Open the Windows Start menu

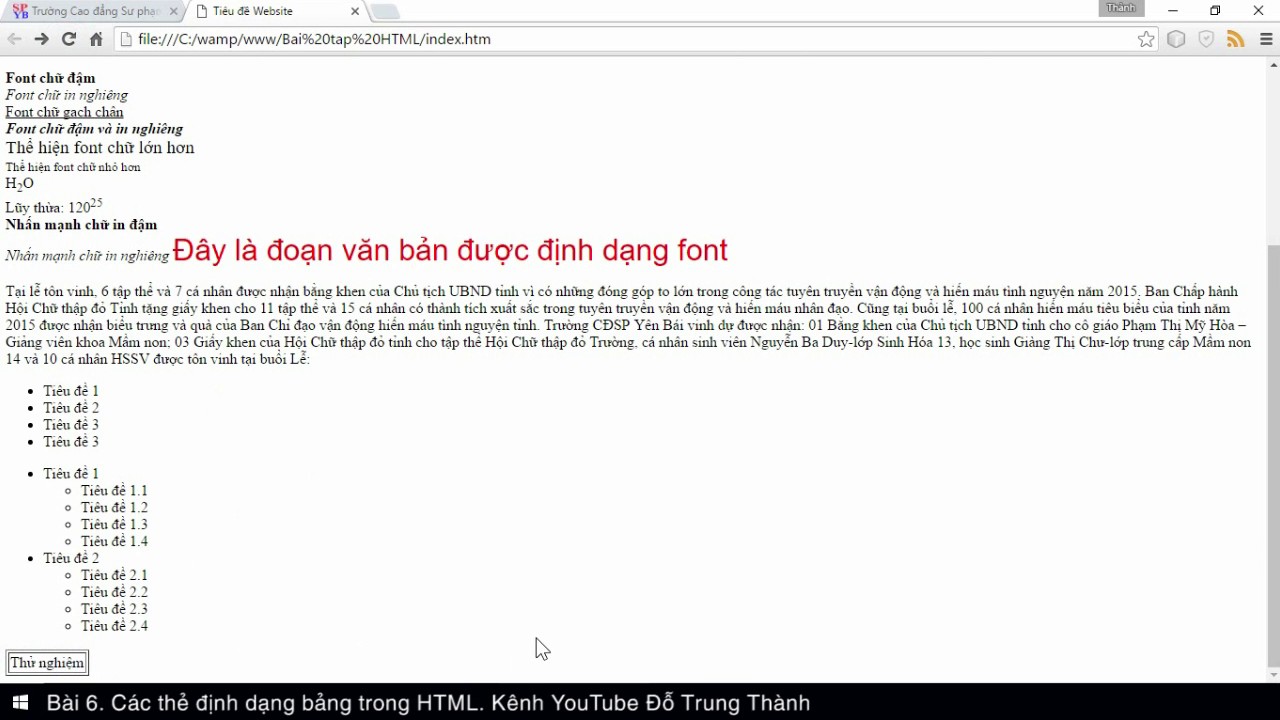19,702
